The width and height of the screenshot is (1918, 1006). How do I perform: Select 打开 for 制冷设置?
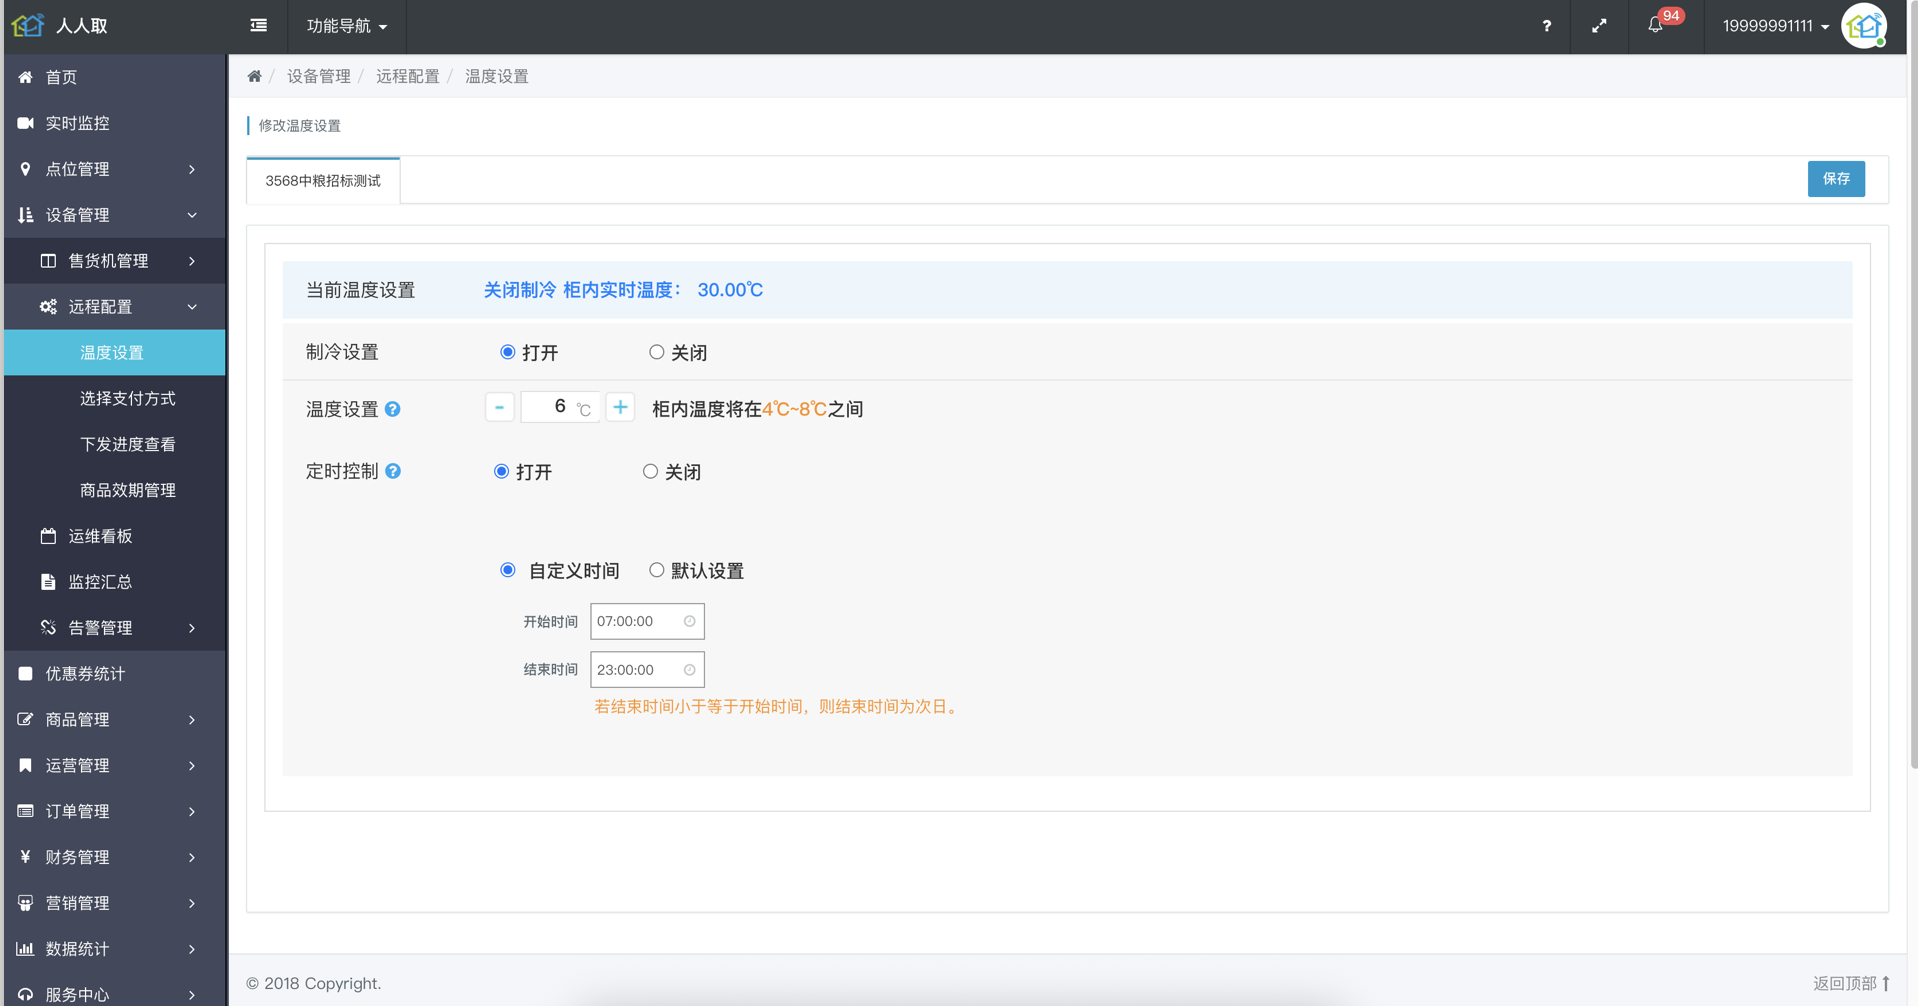click(x=508, y=352)
